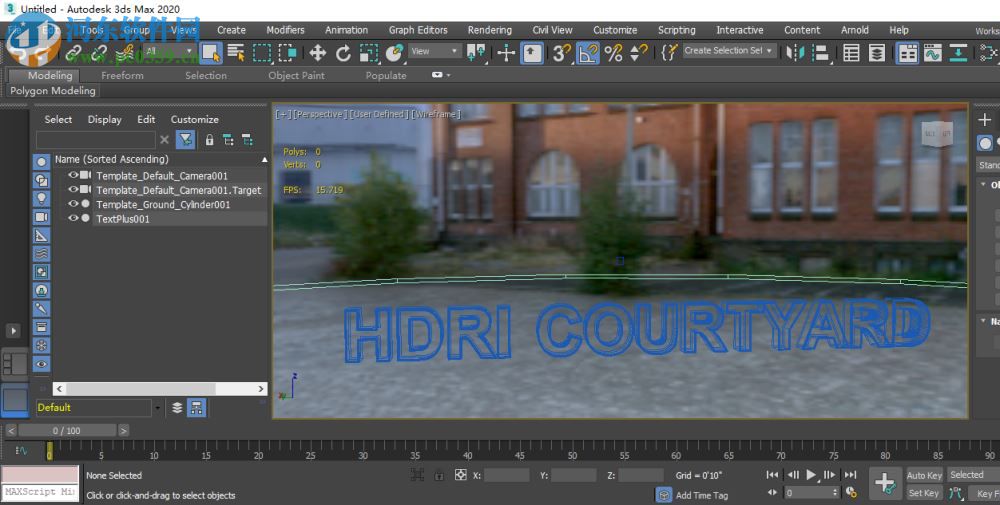Hide the TextPlus001 object

coord(73,218)
